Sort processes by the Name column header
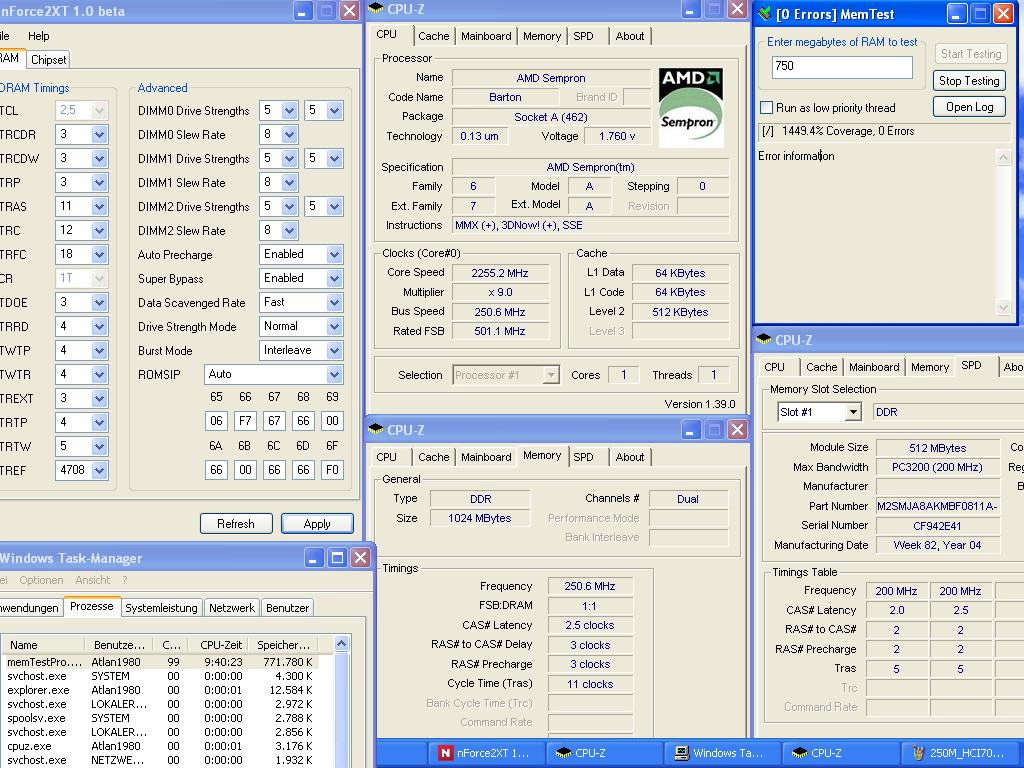This screenshot has height=768, width=1024. (x=43, y=645)
